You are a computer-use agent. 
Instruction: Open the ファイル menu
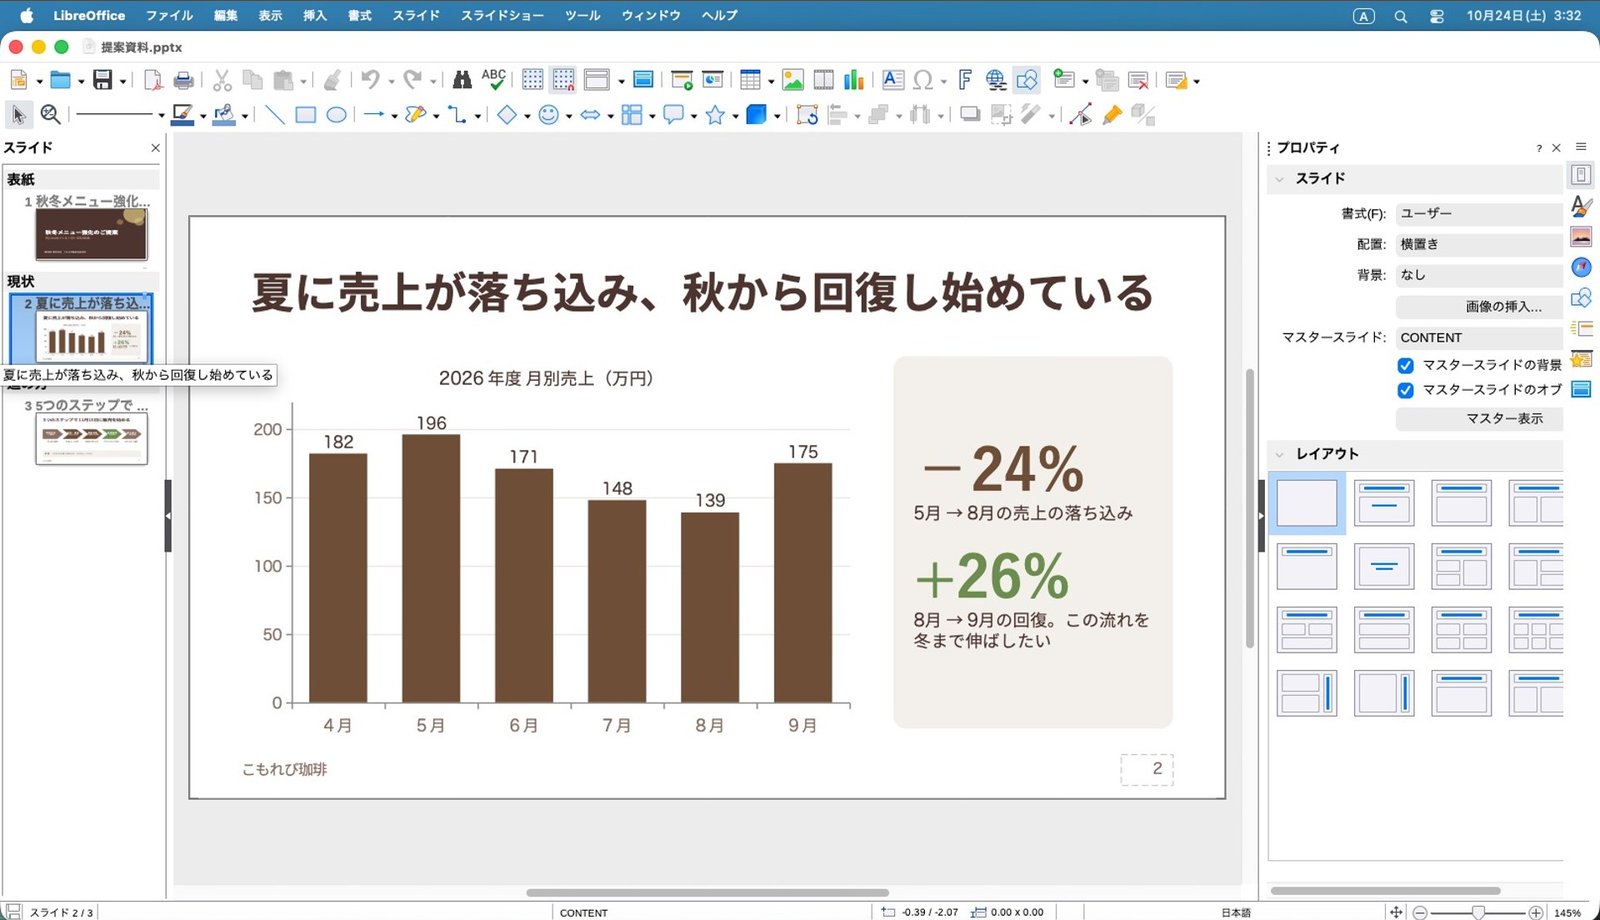[169, 15]
